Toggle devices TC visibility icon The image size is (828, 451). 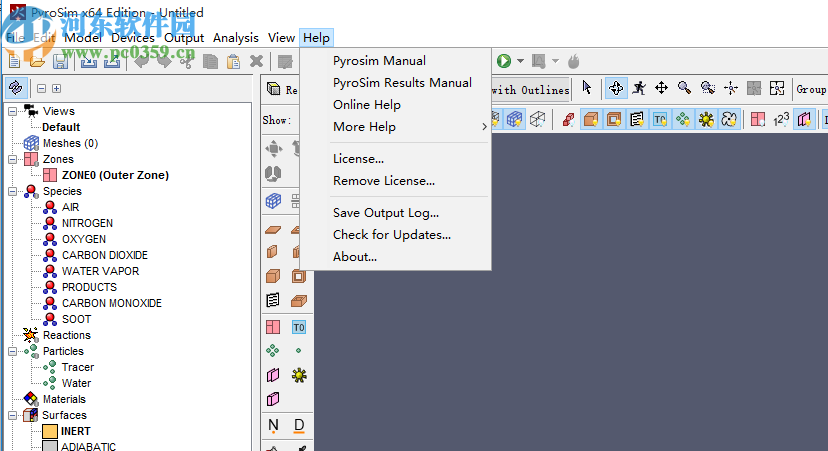point(660,119)
